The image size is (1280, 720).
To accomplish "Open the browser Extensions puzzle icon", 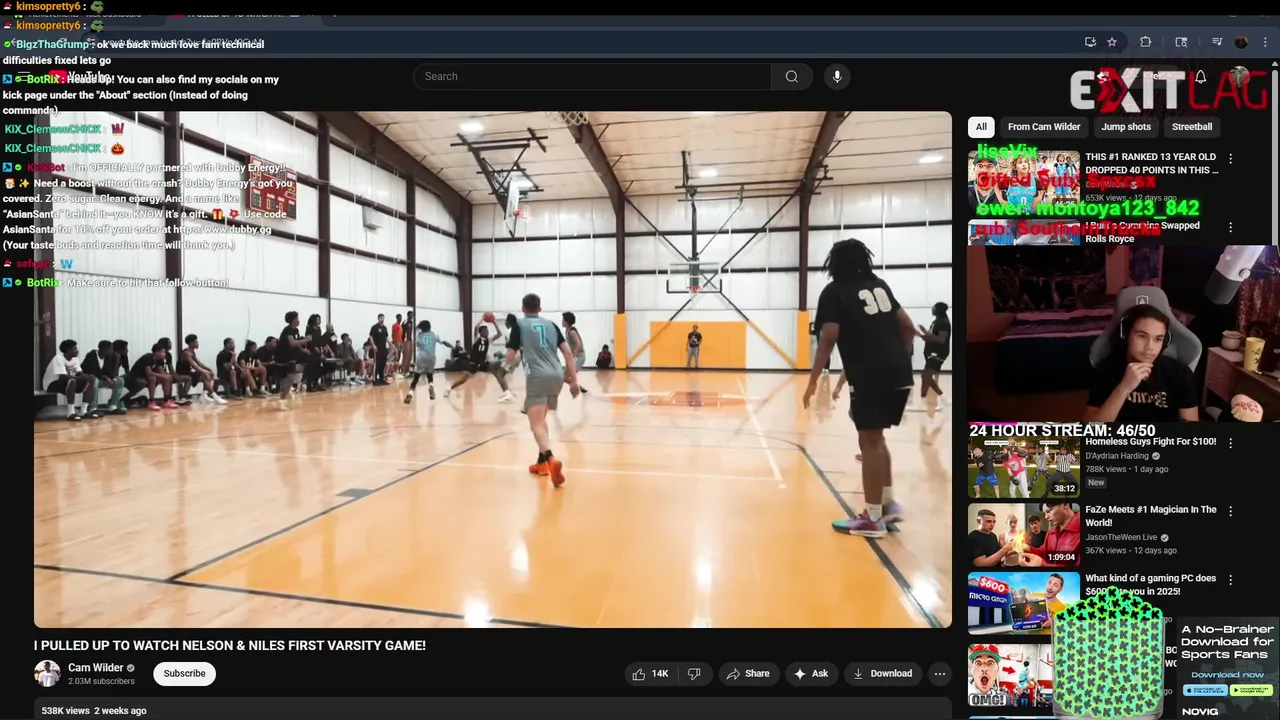I will coord(1146,42).
